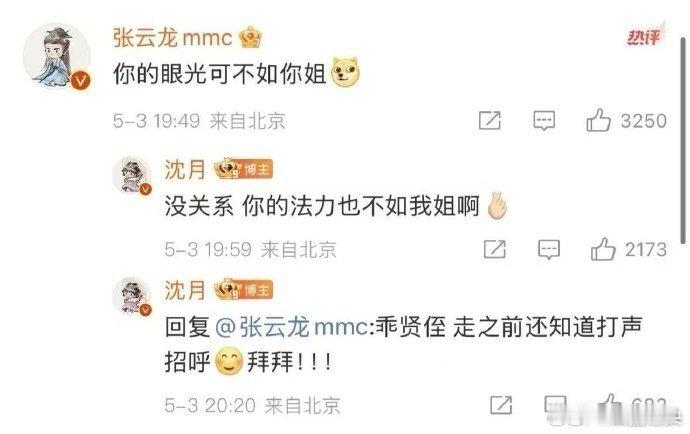Open replies on 张云龙mmc's top comment
690x434 pixels.
tap(544, 121)
